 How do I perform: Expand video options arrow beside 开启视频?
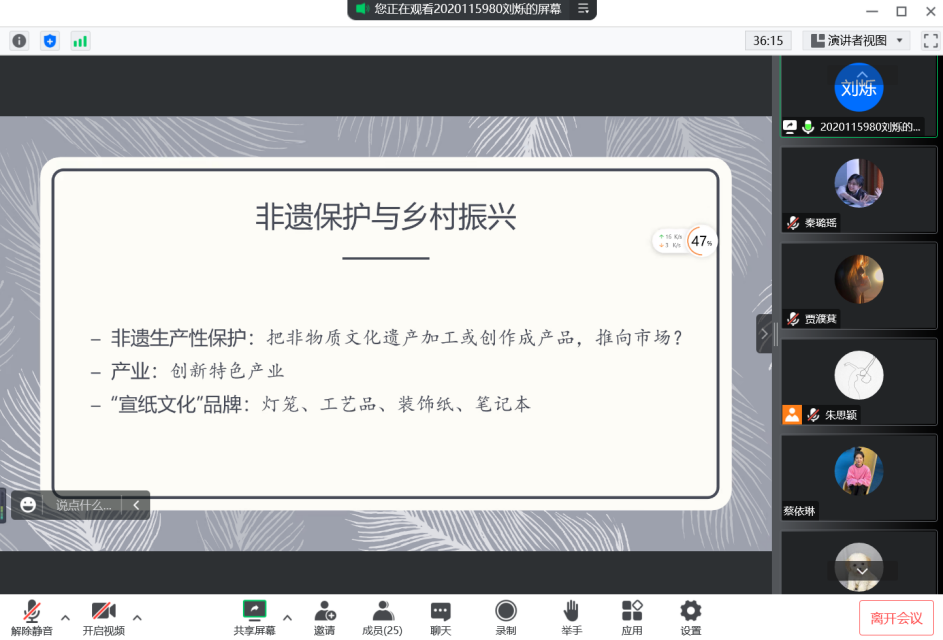(137, 617)
